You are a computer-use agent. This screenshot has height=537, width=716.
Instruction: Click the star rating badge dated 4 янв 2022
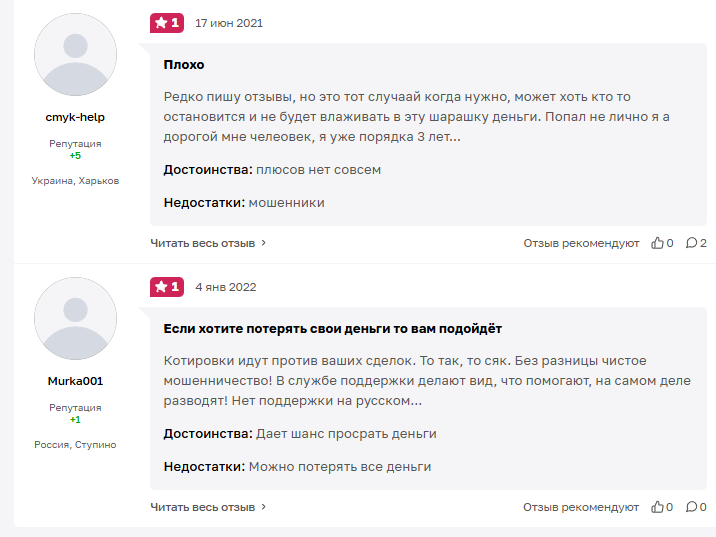(167, 287)
